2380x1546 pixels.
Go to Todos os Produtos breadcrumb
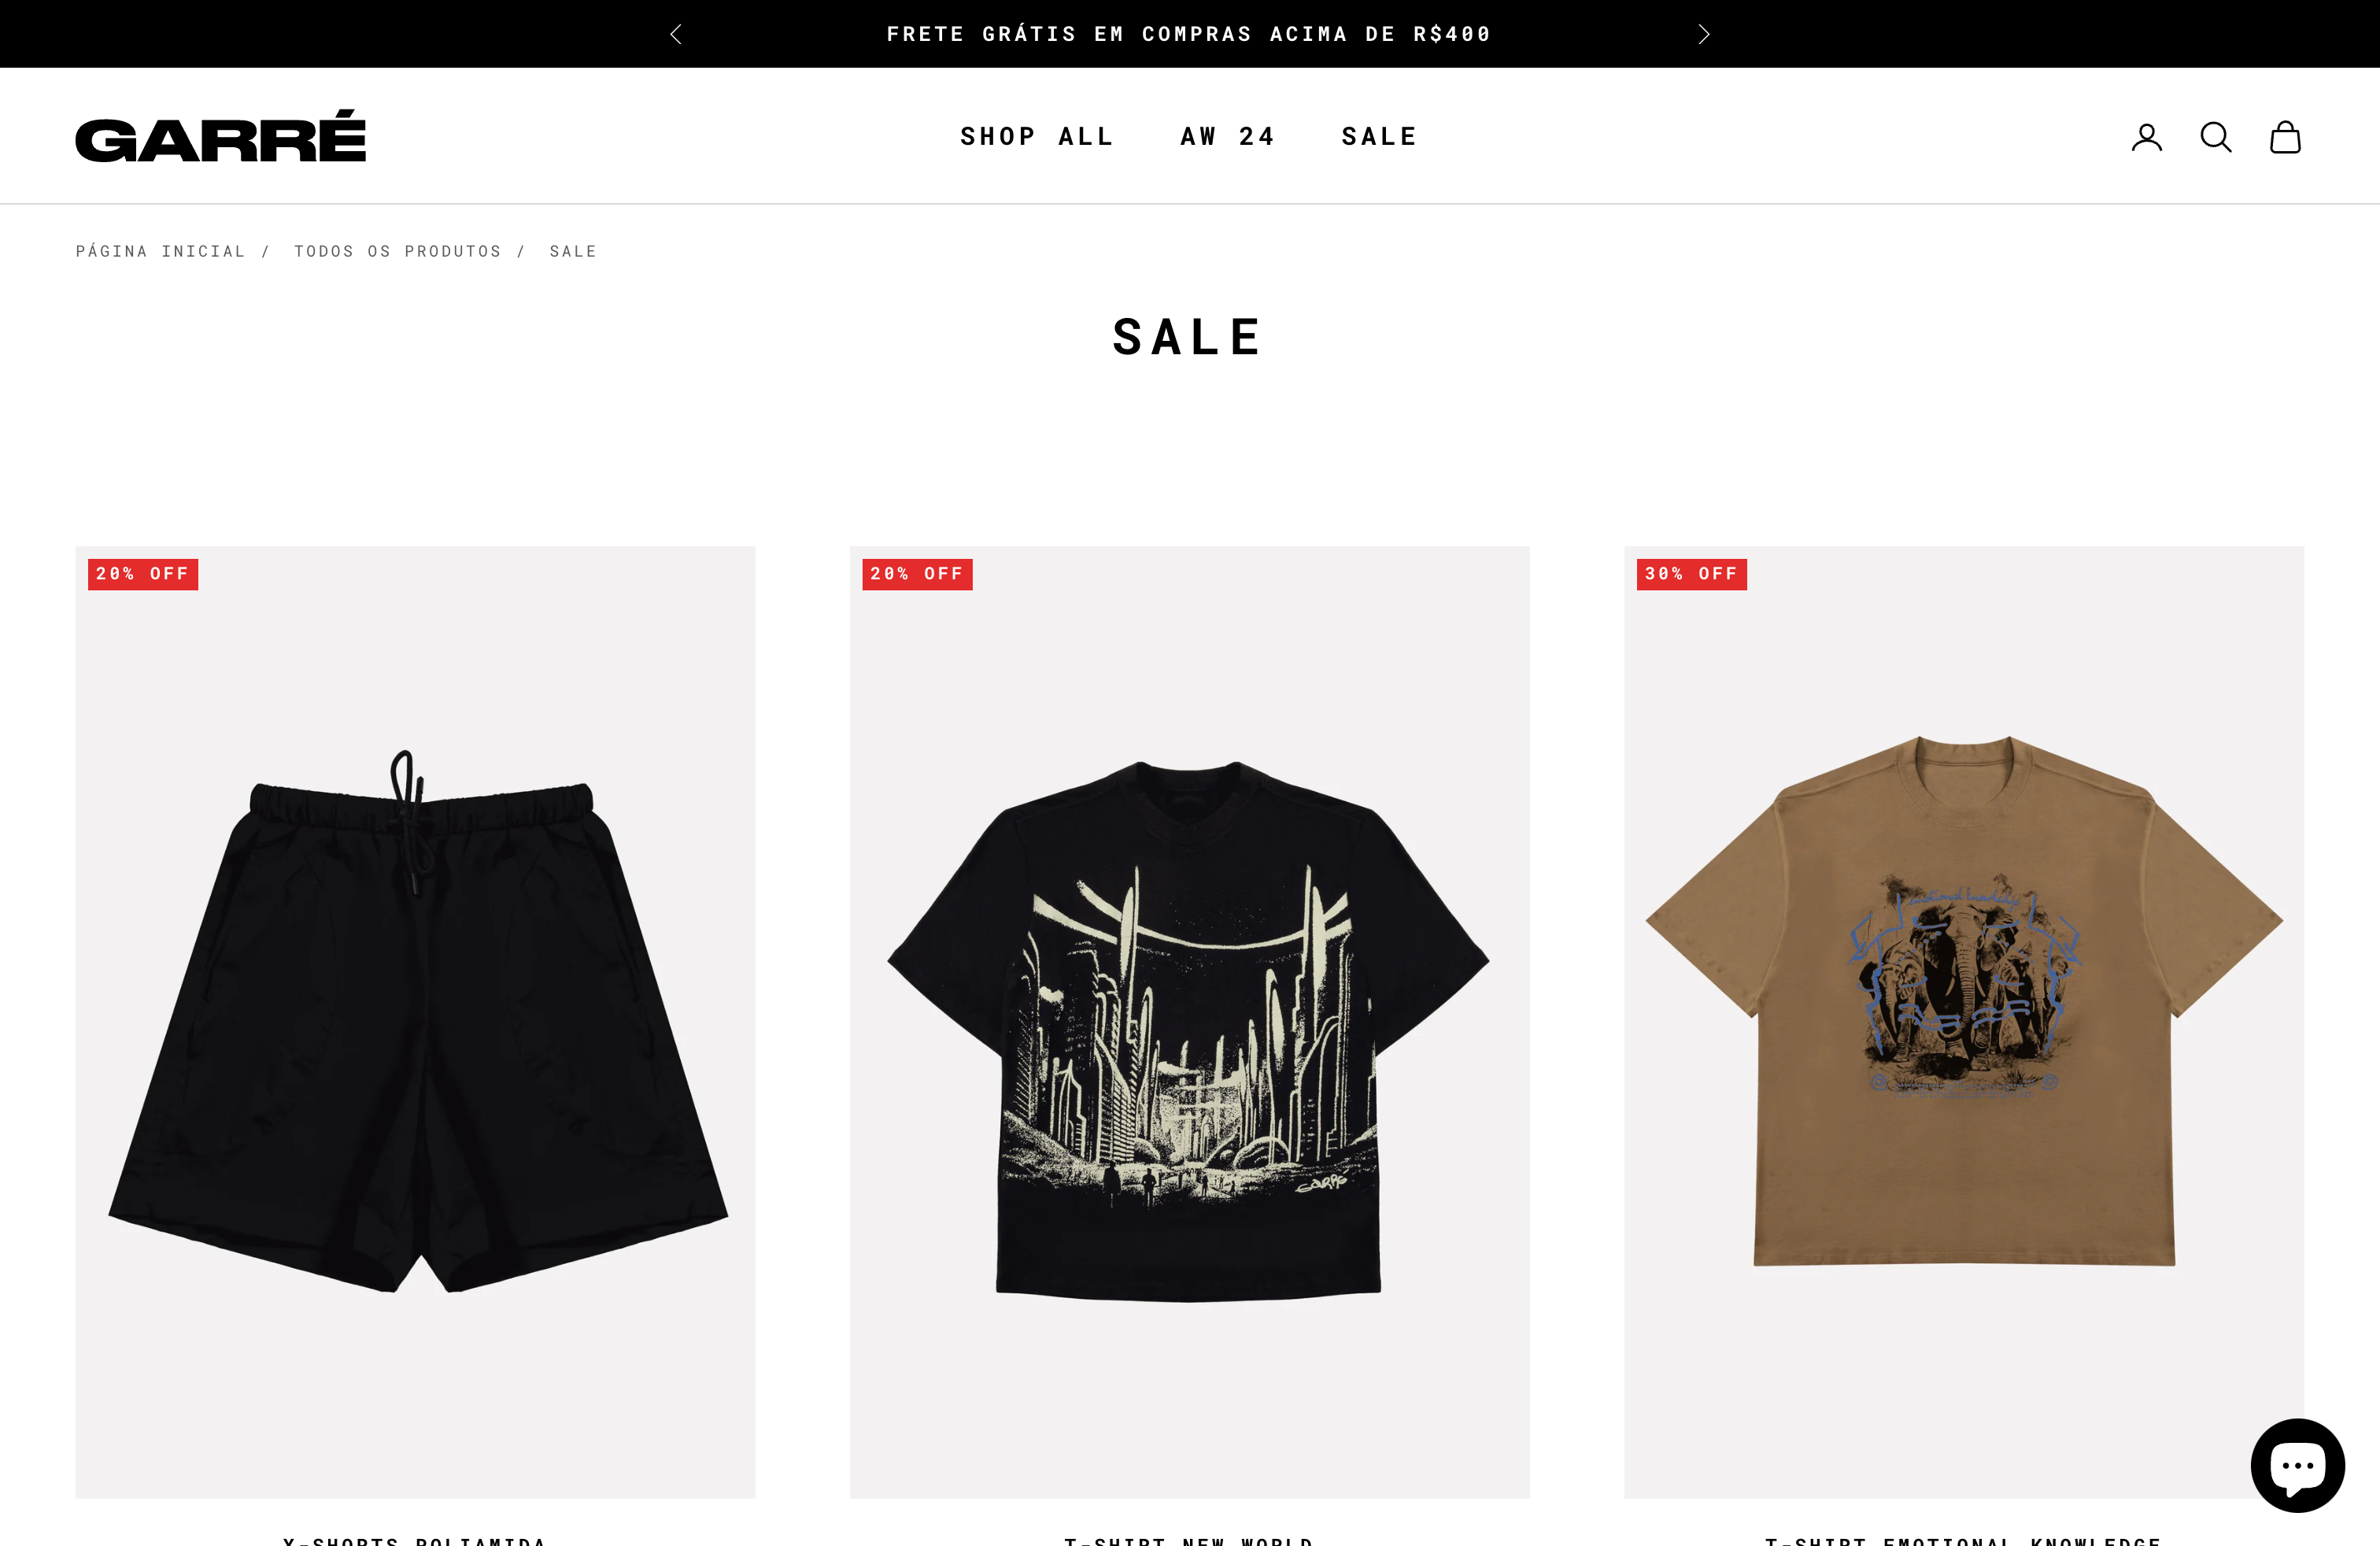(x=397, y=251)
